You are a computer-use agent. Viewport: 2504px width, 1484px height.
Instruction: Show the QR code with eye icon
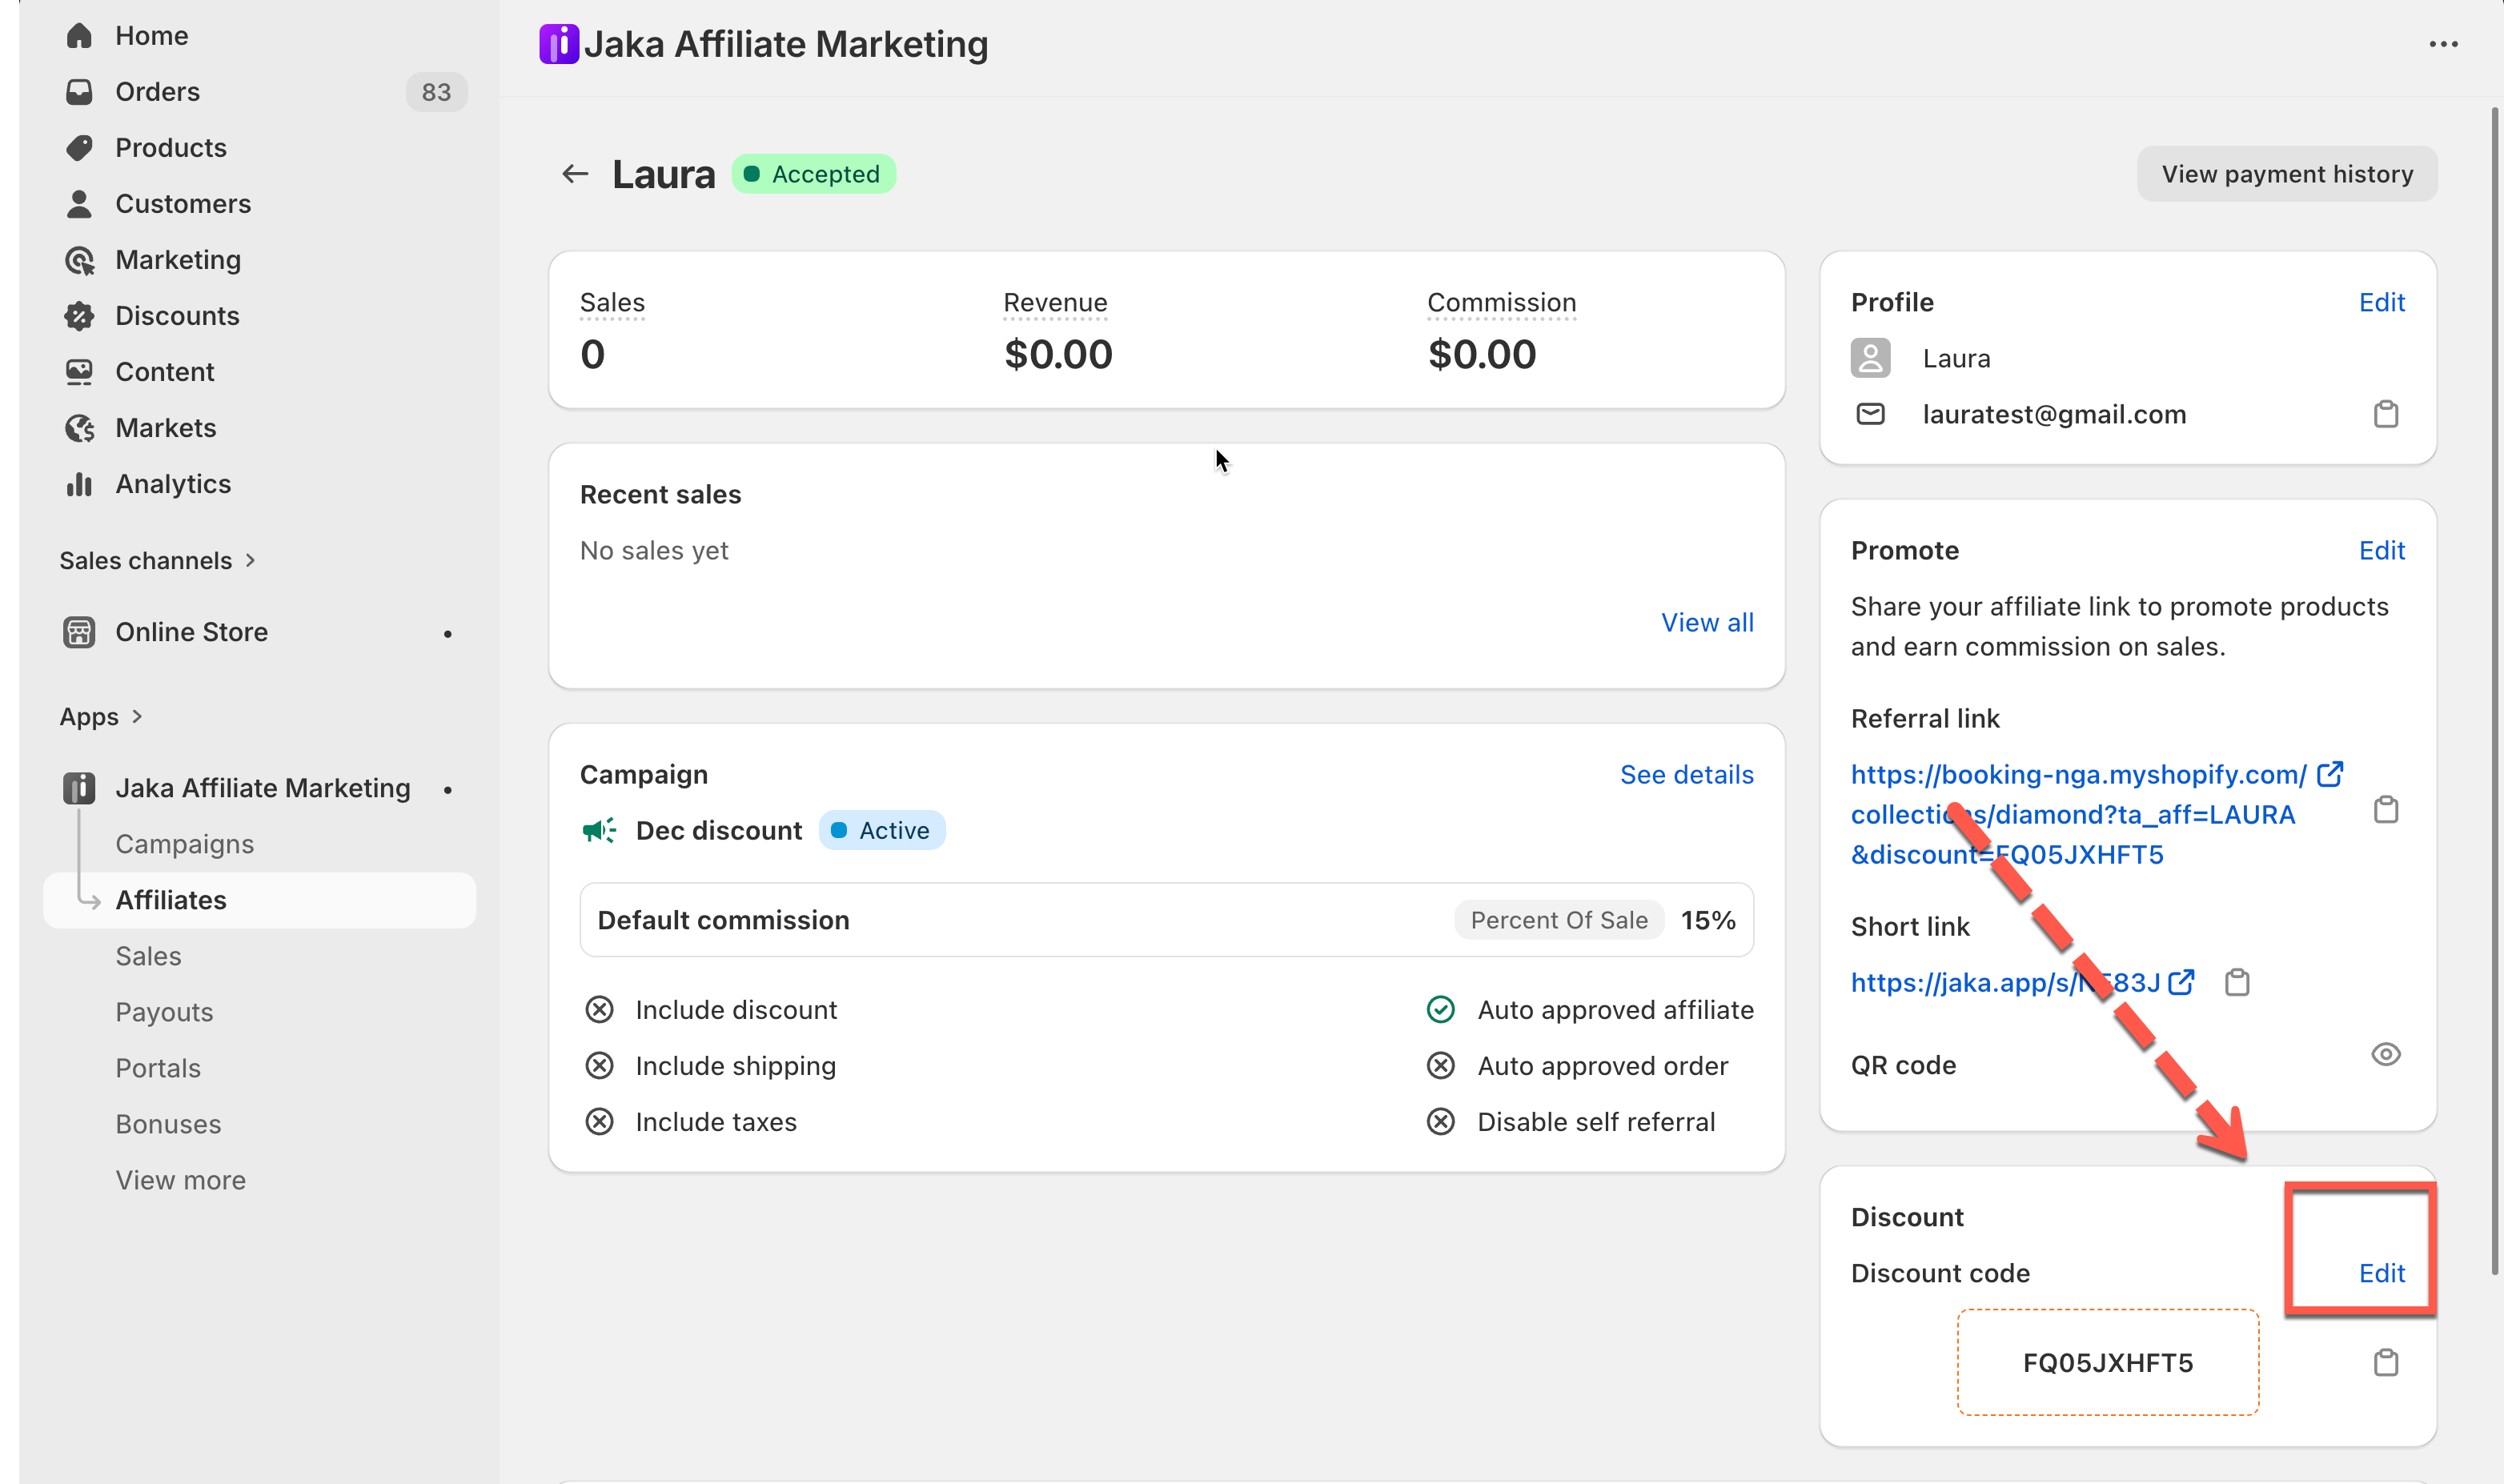[2385, 1055]
